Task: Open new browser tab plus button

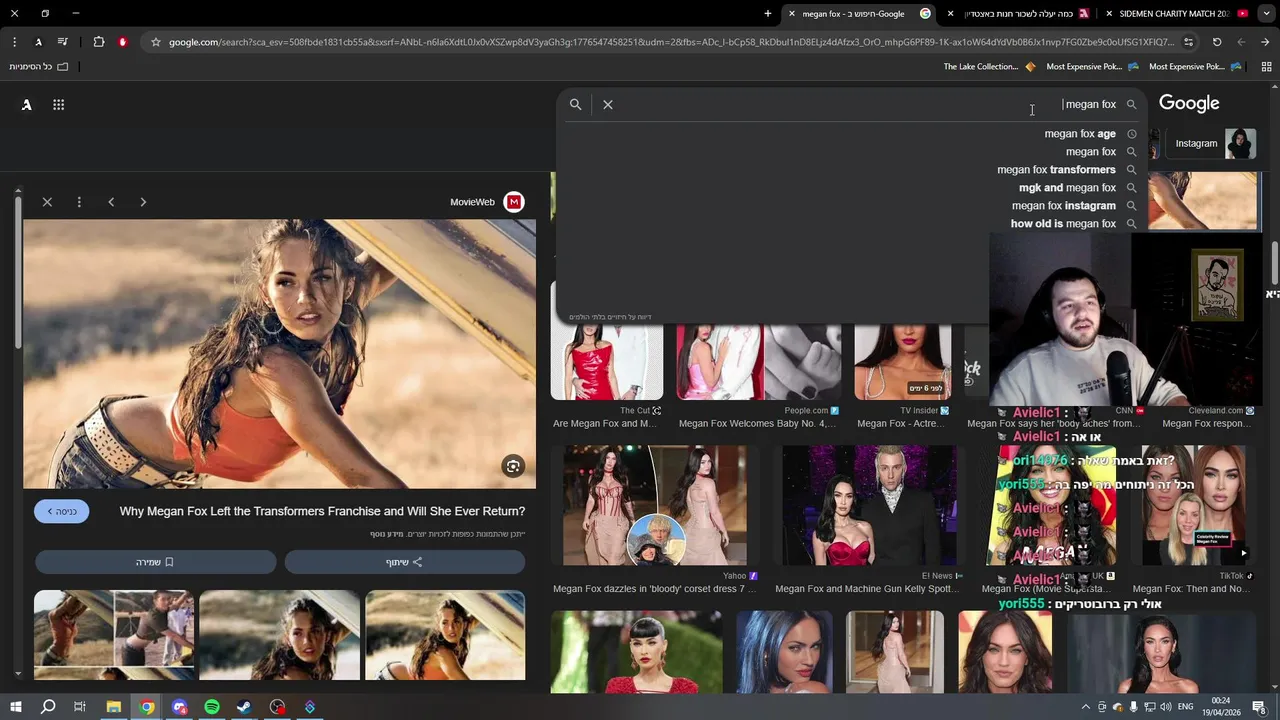Action: tap(768, 14)
